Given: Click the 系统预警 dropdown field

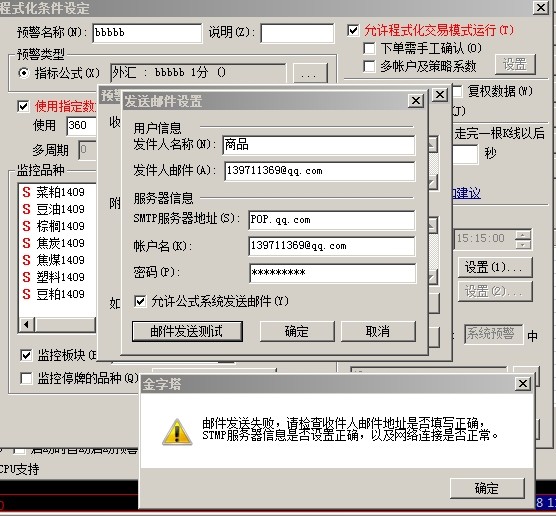Looking at the screenshot, I should (x=494, y=334).
